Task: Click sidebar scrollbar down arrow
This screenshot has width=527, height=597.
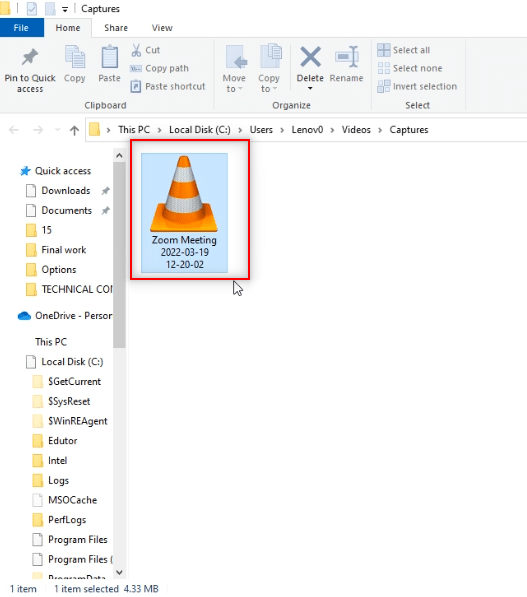Action: 119,572
